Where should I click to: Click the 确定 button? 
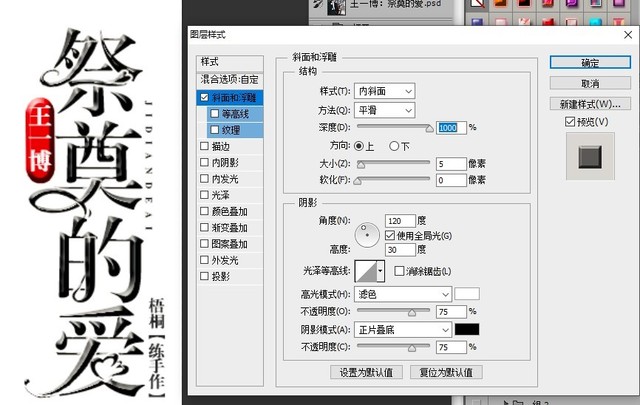tap(590, 63)
